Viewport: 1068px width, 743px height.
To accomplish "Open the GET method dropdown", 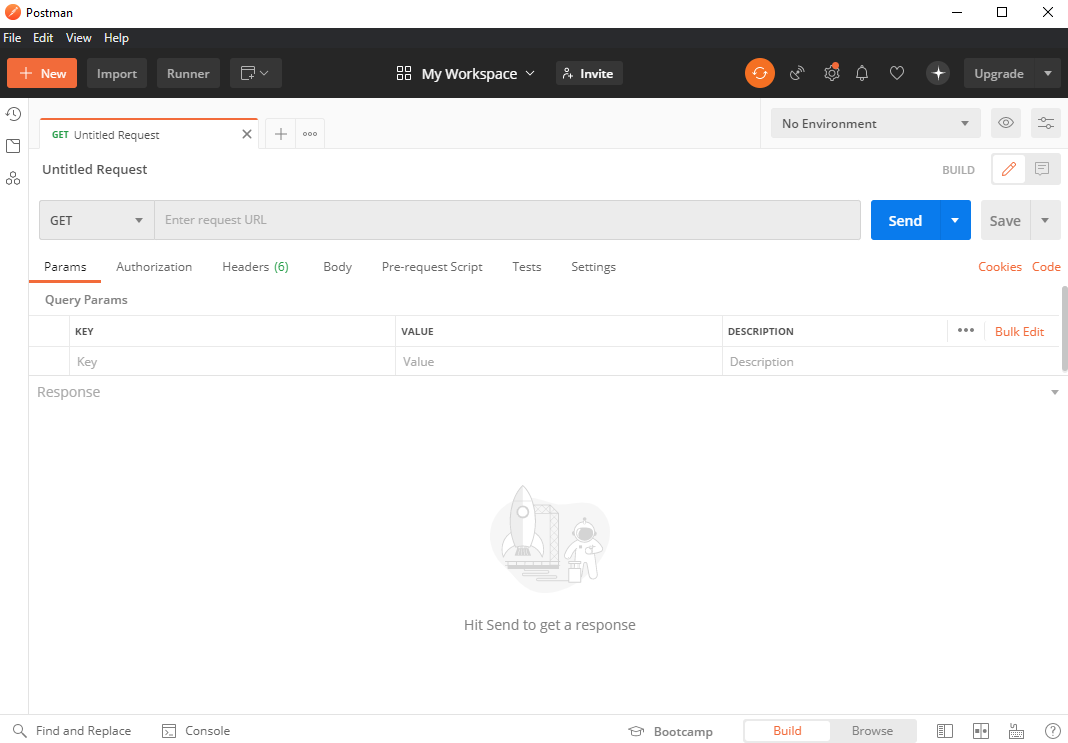I will [x=97, y=220].
